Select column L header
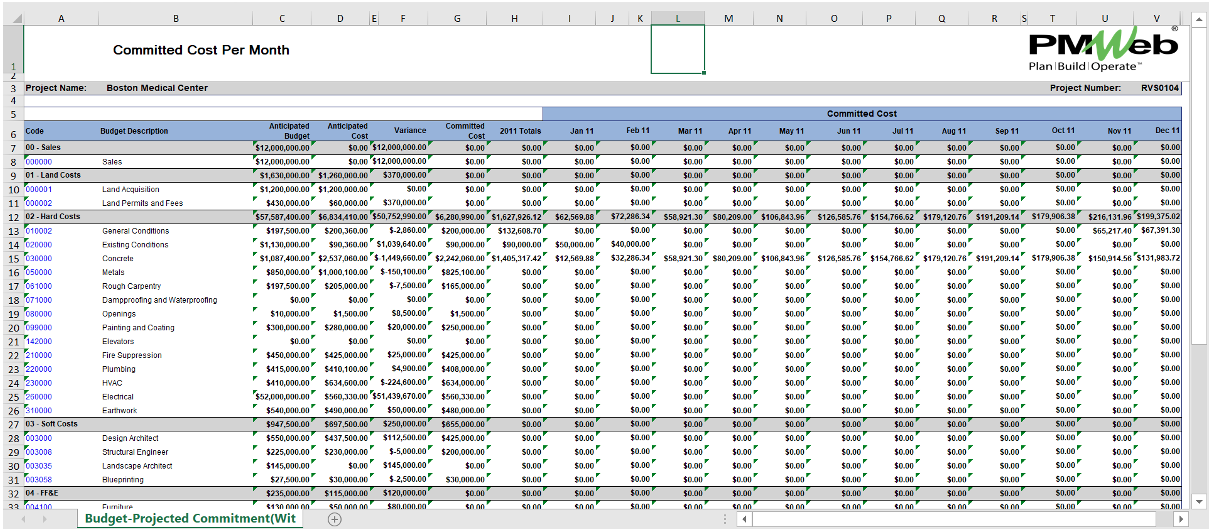 (x=678, y=18)
